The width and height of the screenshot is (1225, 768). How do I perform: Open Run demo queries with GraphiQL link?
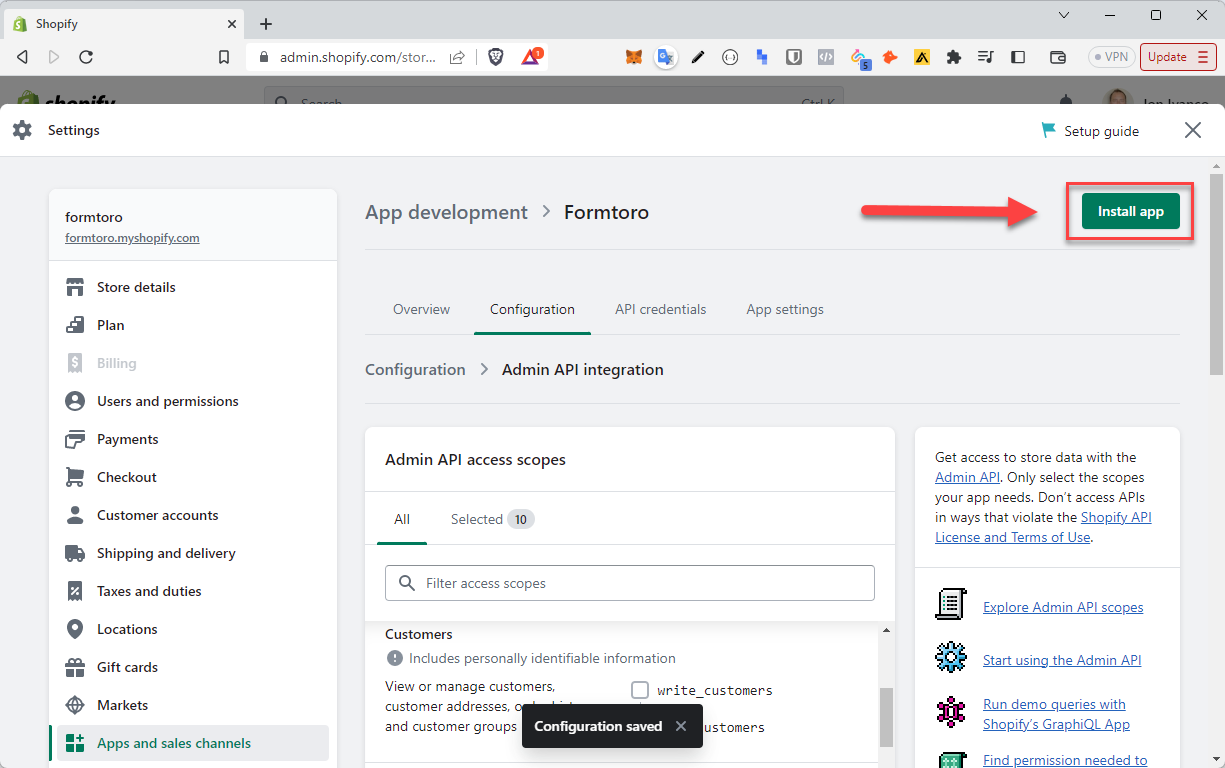[x=1056, y=714]
